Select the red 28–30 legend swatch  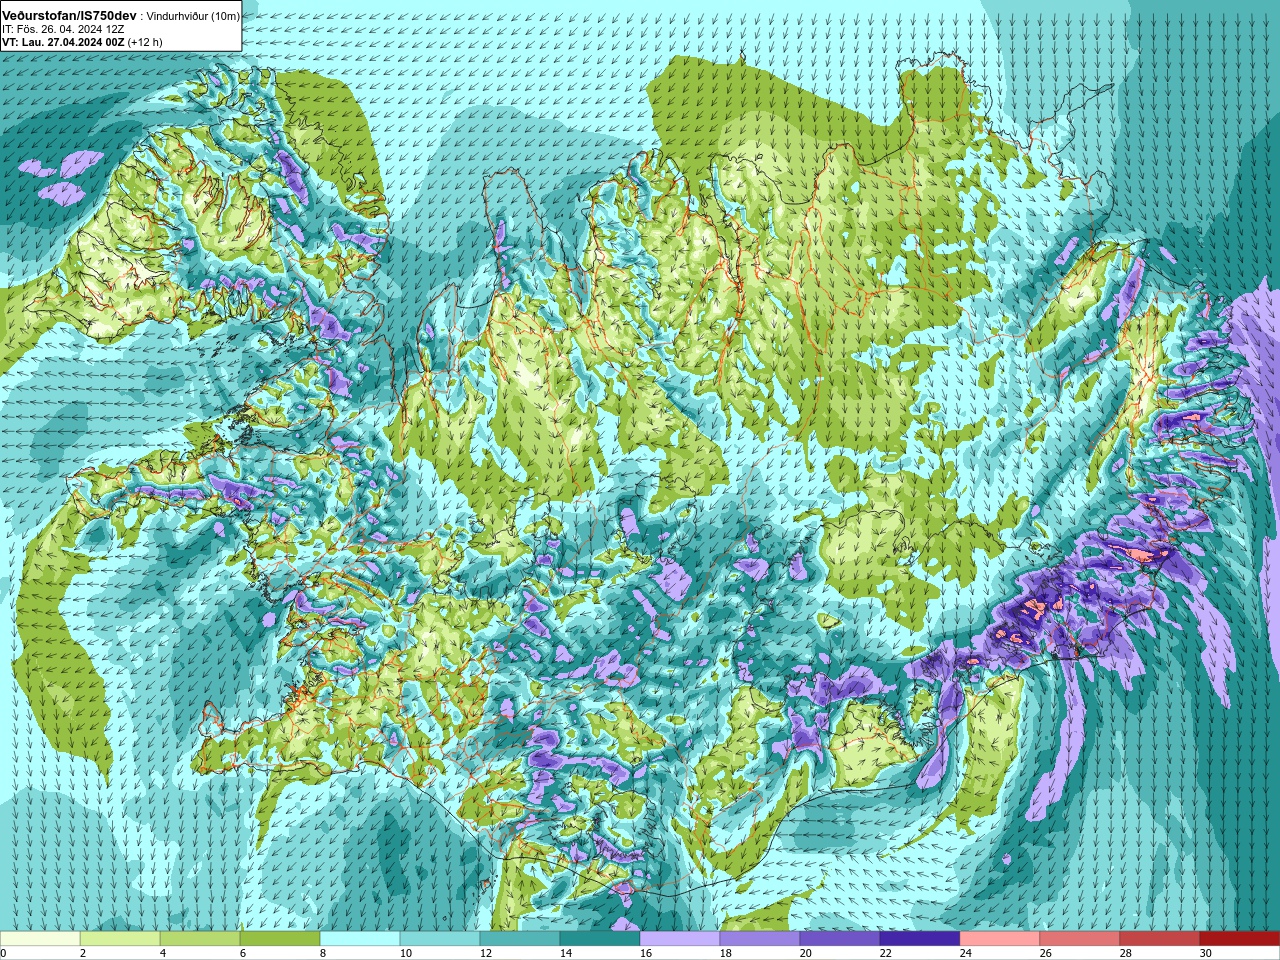click(x=1160, y=939)
